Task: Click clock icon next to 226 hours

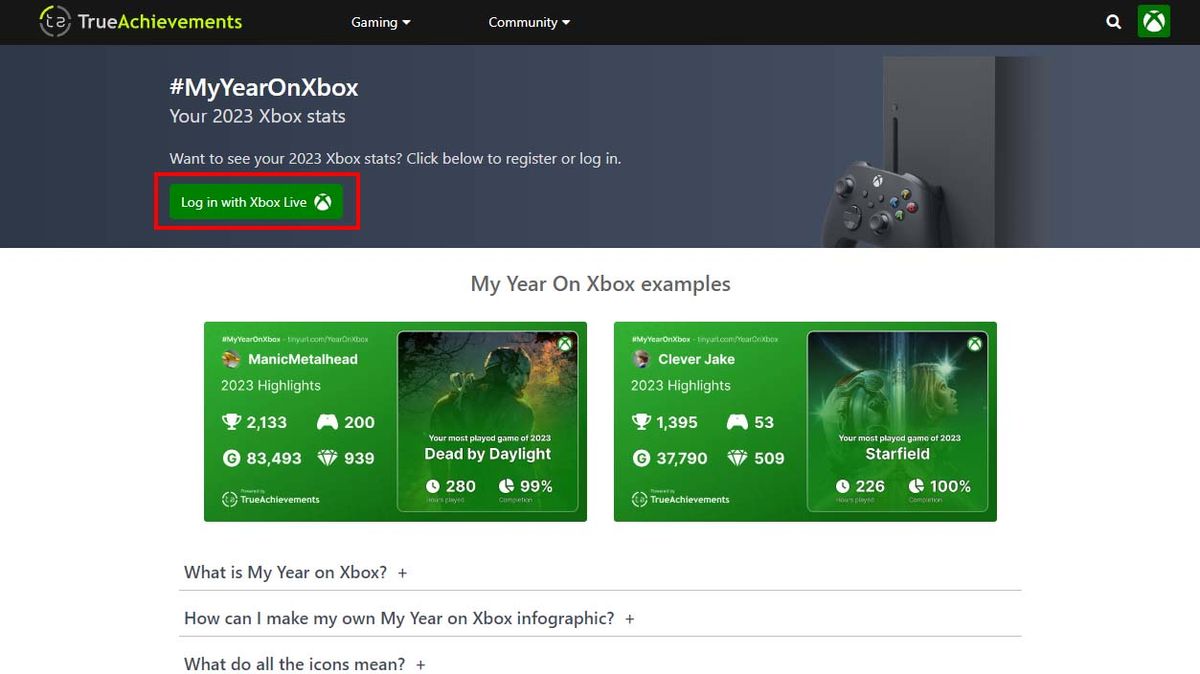Action: [x=843, y=487]
